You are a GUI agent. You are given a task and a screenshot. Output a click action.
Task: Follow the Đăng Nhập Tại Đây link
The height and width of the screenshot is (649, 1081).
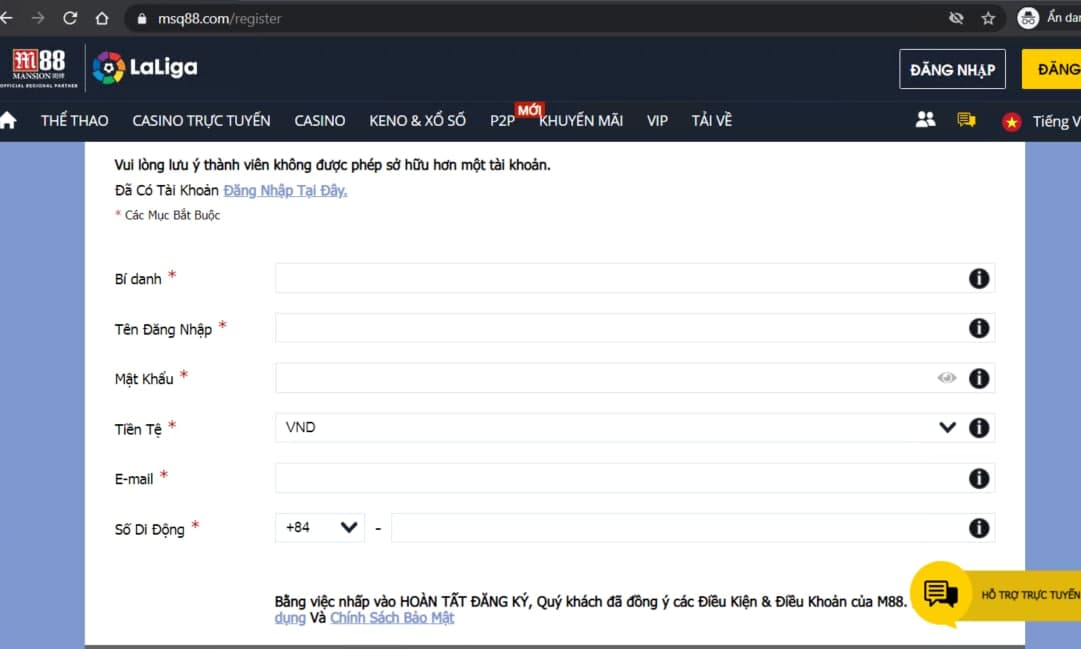click(285, 190)
